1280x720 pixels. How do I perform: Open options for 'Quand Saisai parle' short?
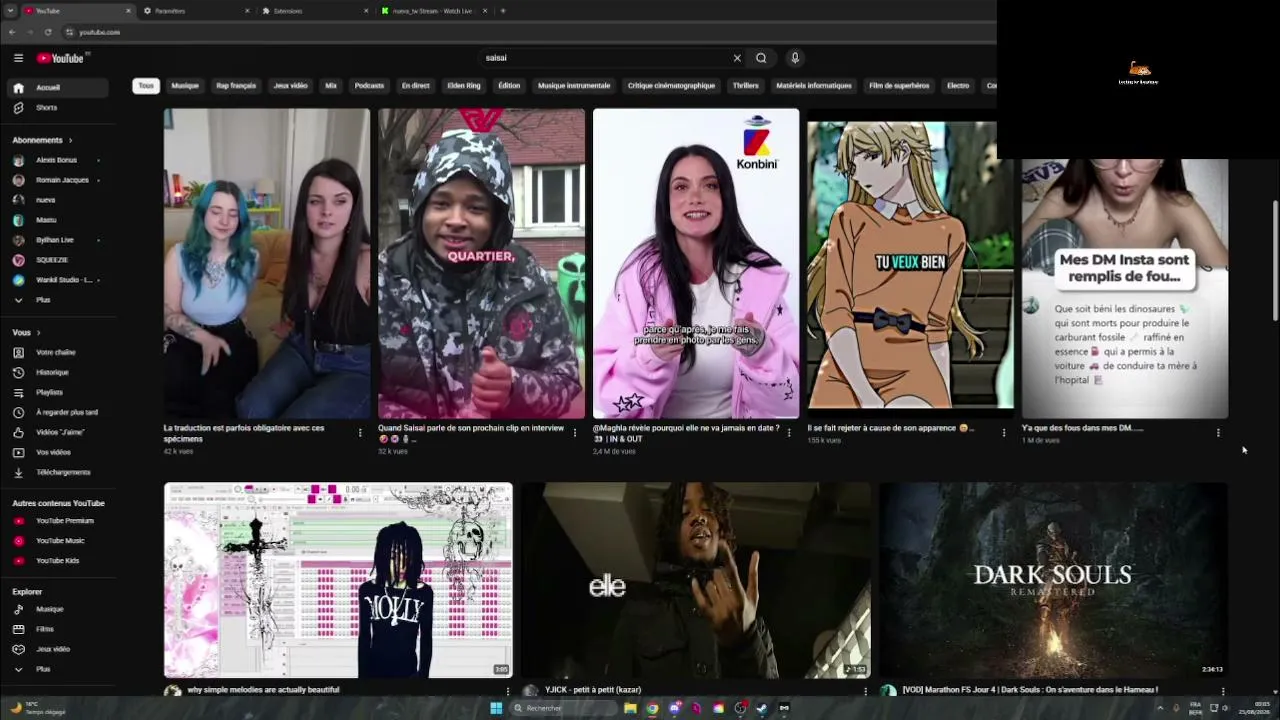pos(574,433)
